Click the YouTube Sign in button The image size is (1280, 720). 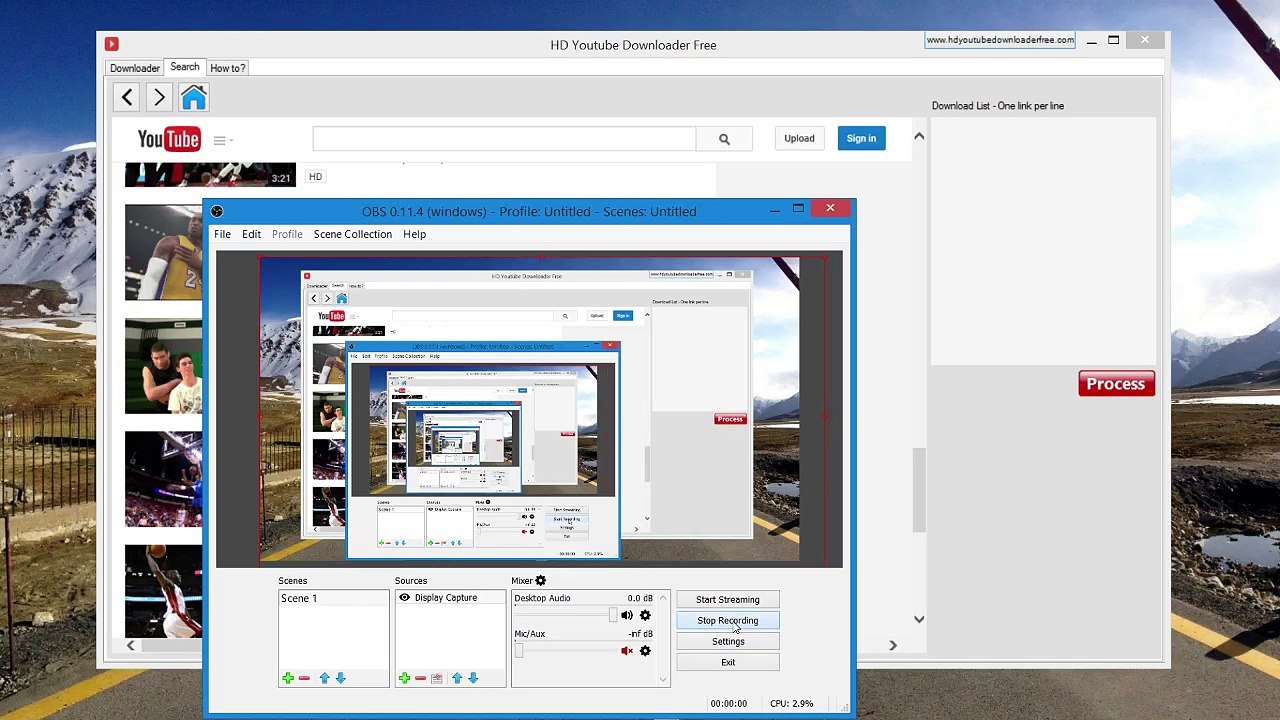coord(861,139)
